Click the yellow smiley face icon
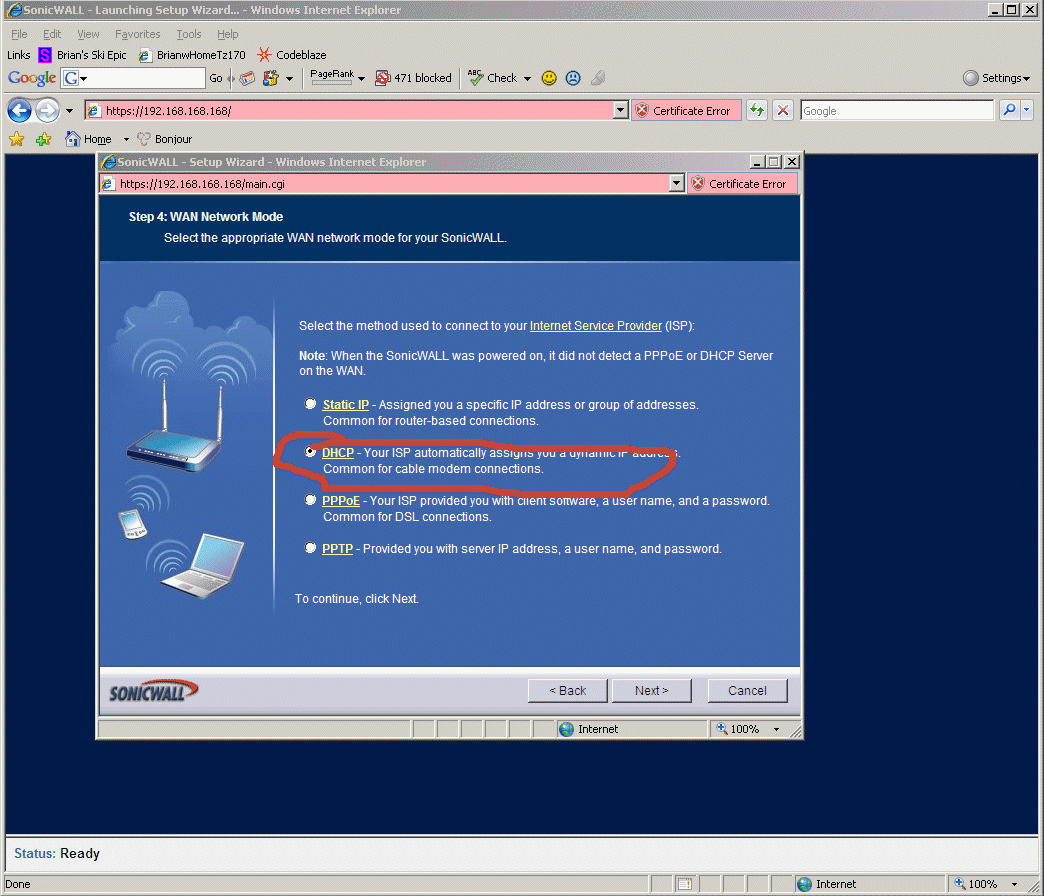The height and width of the screenshot is (896, 1044). [x=549, y=78]
